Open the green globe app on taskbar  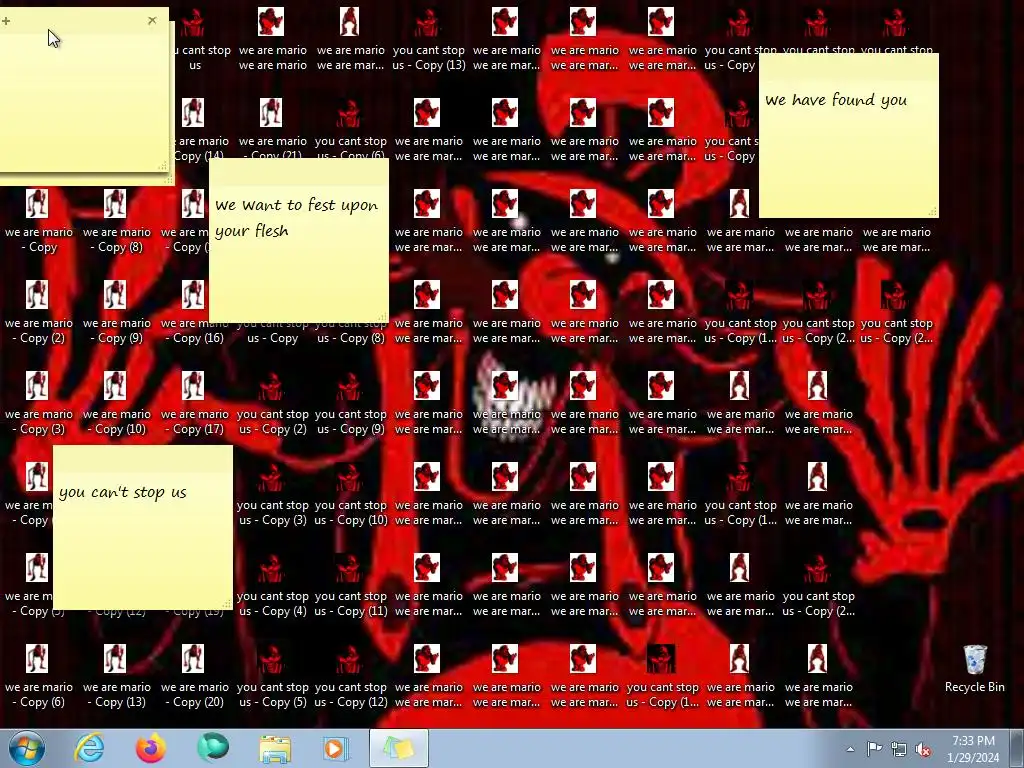(213, 748)
